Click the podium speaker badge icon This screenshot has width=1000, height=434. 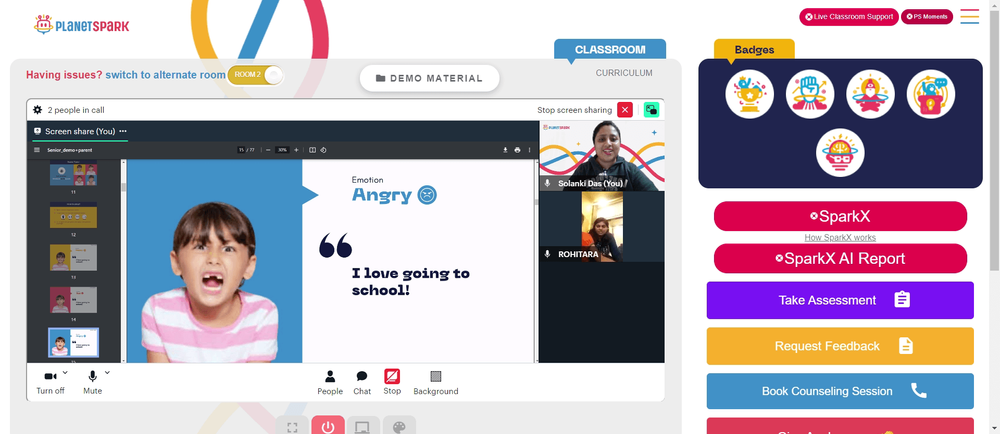pos(930,94)
